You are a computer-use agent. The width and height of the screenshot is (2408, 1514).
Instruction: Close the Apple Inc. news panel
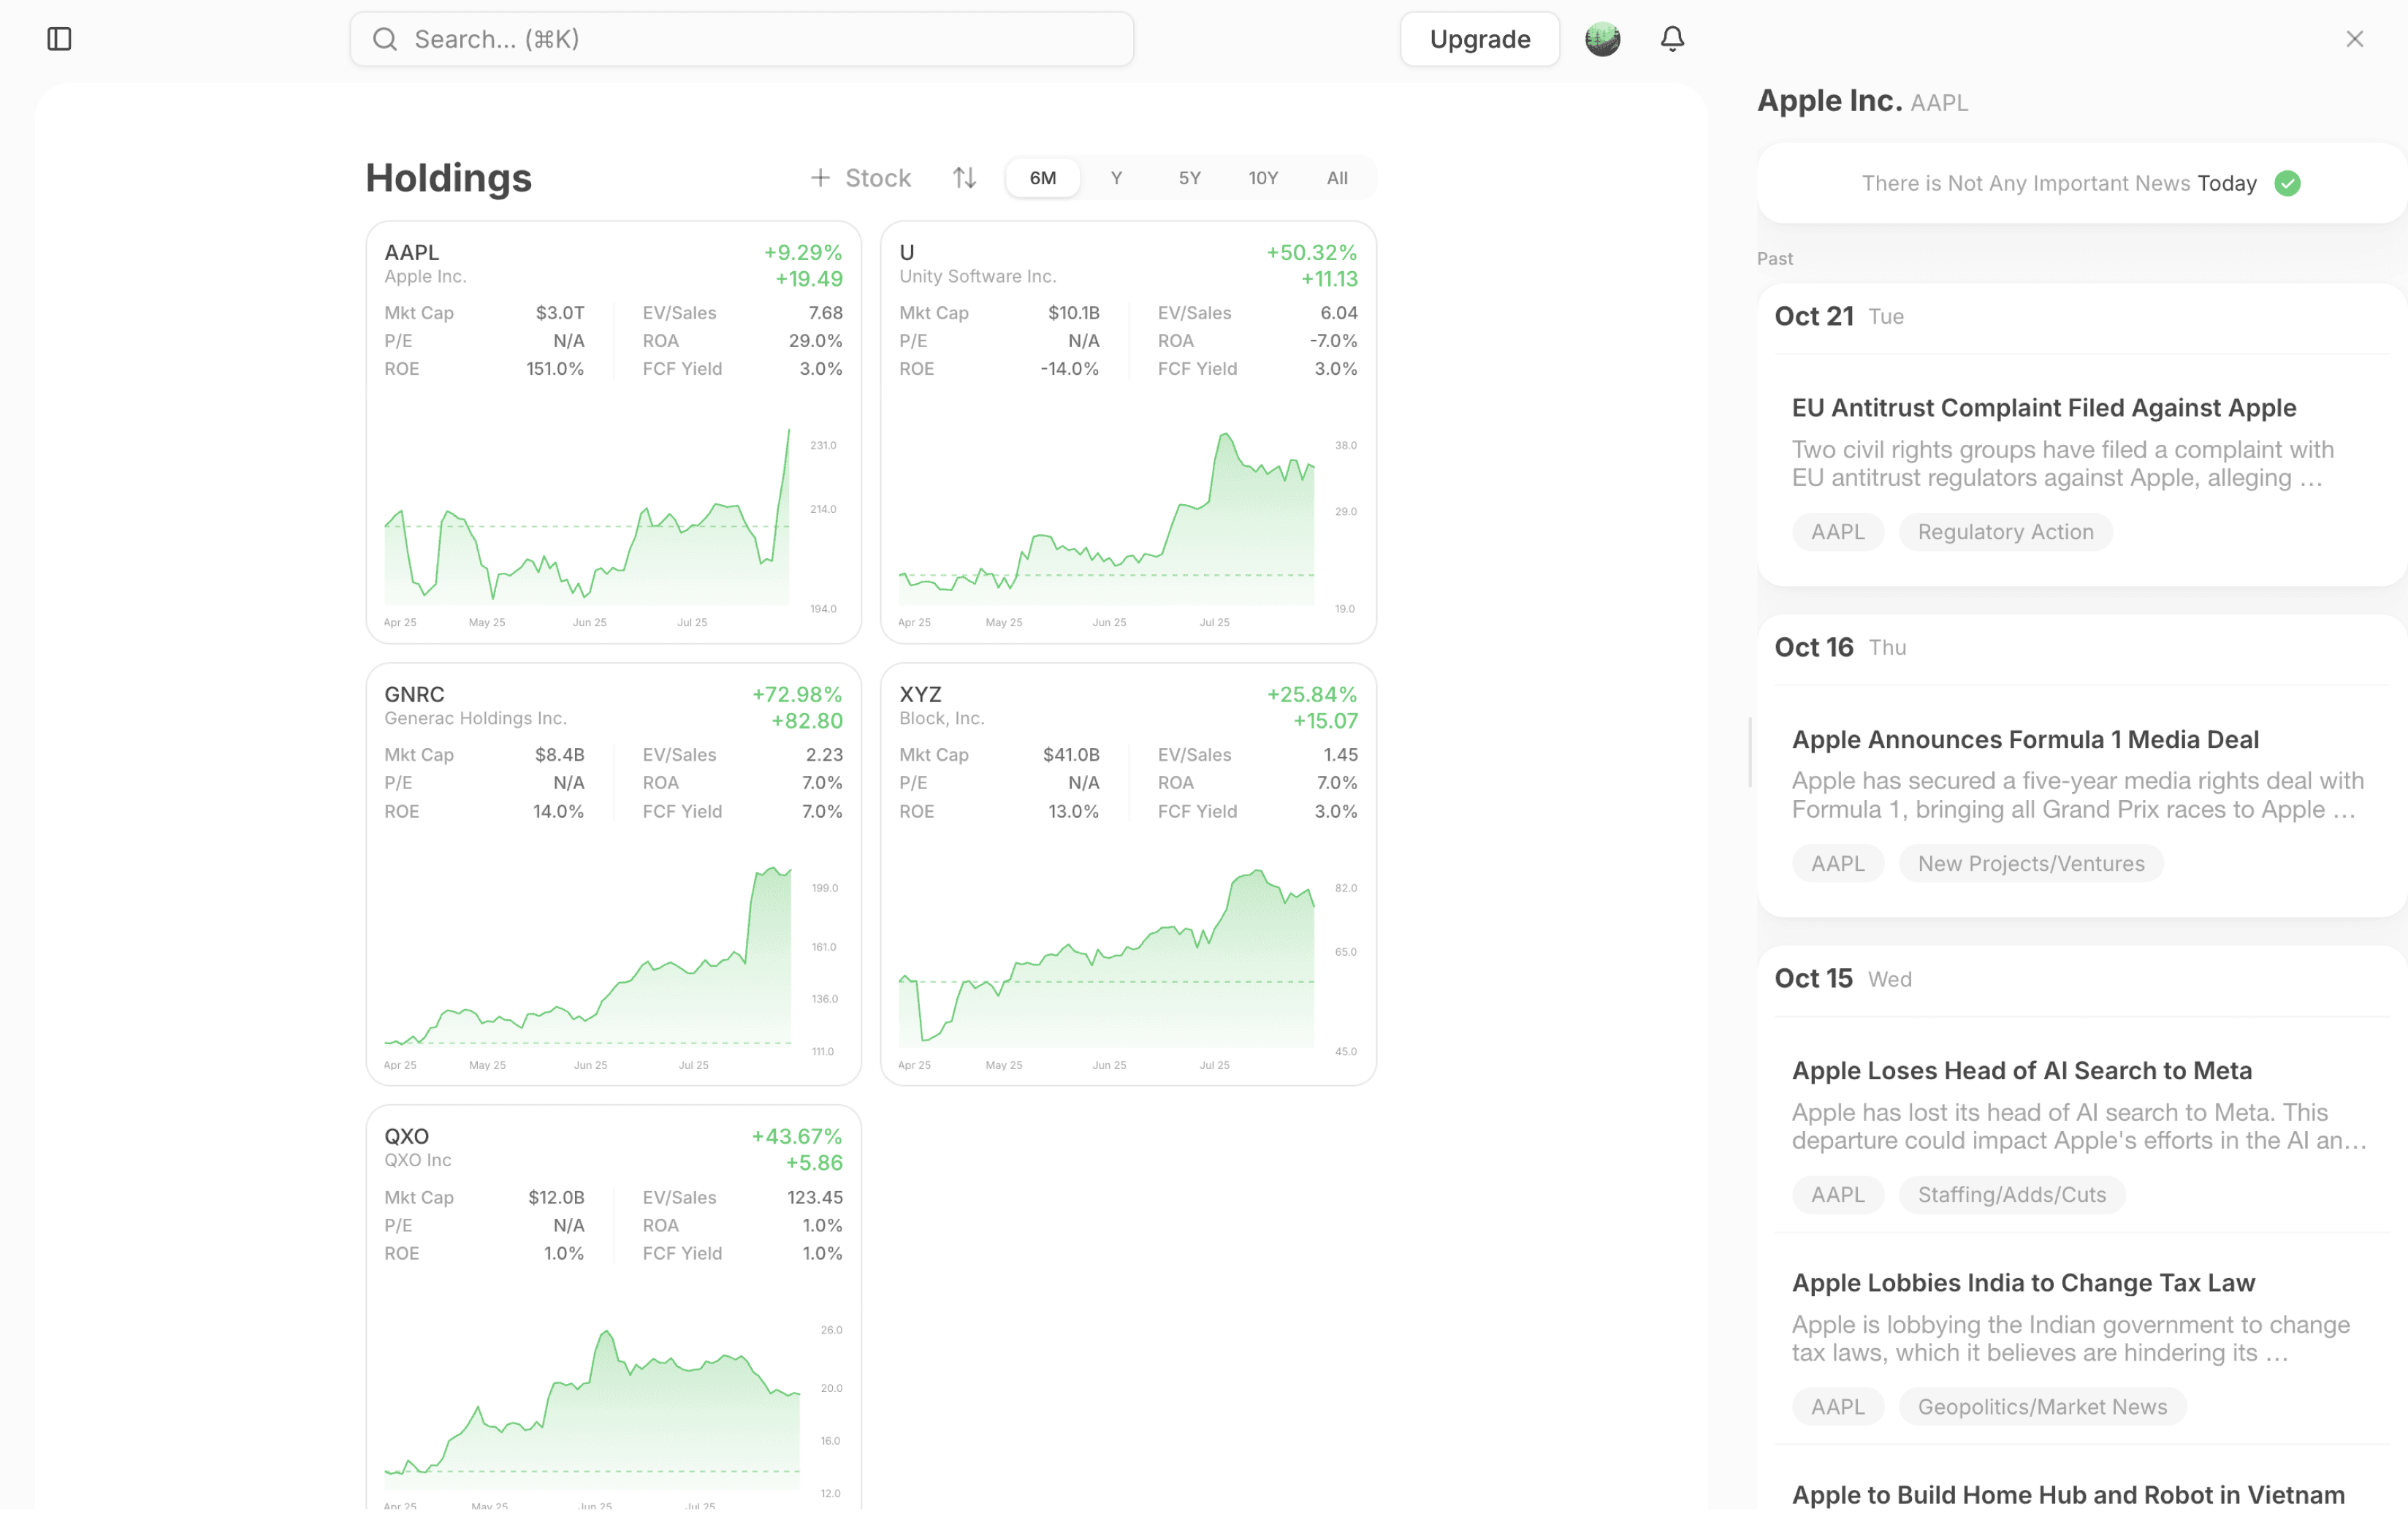click(2354, 39)
